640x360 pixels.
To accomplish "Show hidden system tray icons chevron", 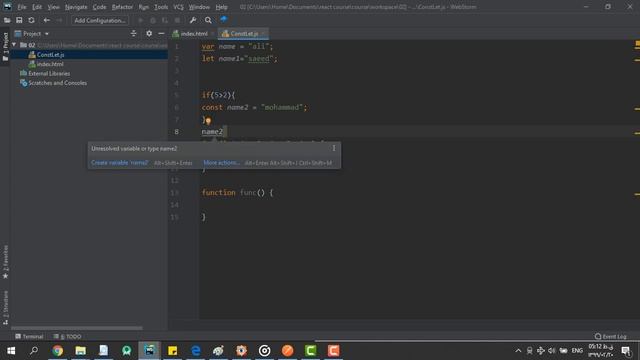I will coord(518,351).
